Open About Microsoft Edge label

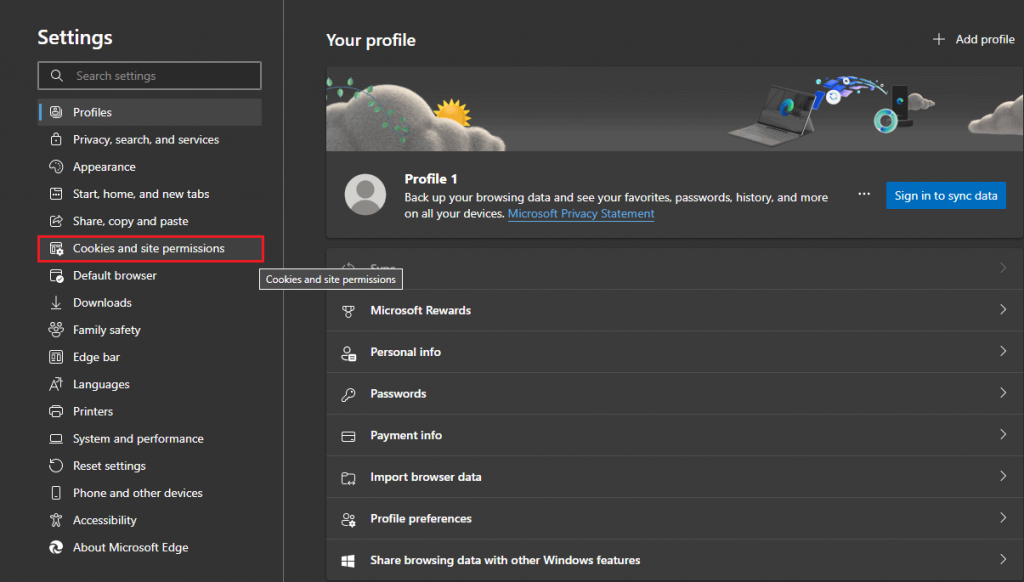[131, 547]
